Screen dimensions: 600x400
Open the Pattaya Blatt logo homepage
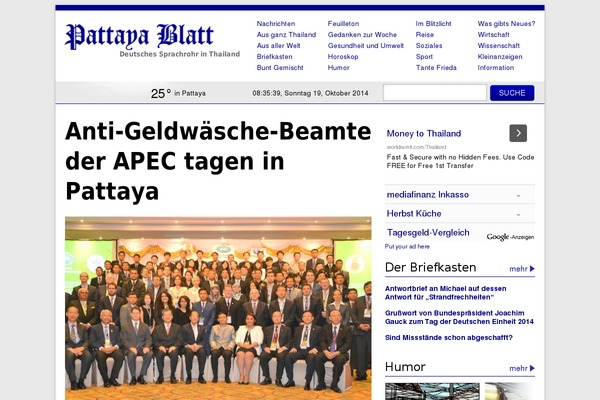[x=139, y=36]
